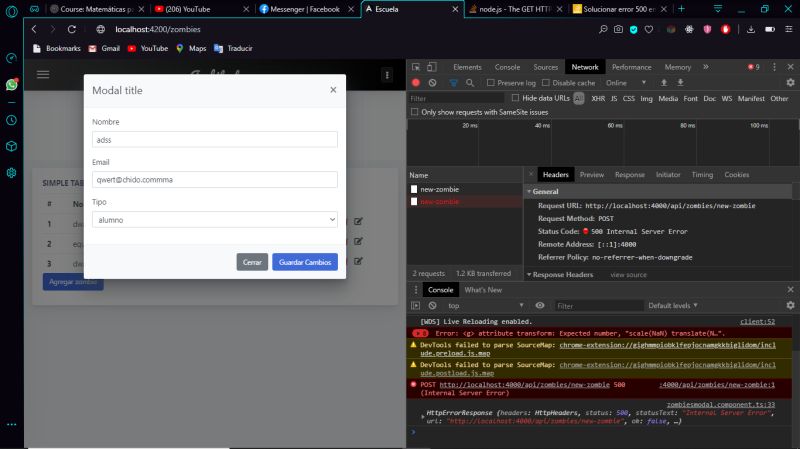The width and height of the screenshot is (800, 449).
Task: Clear the network log
Action: (433, 82)
